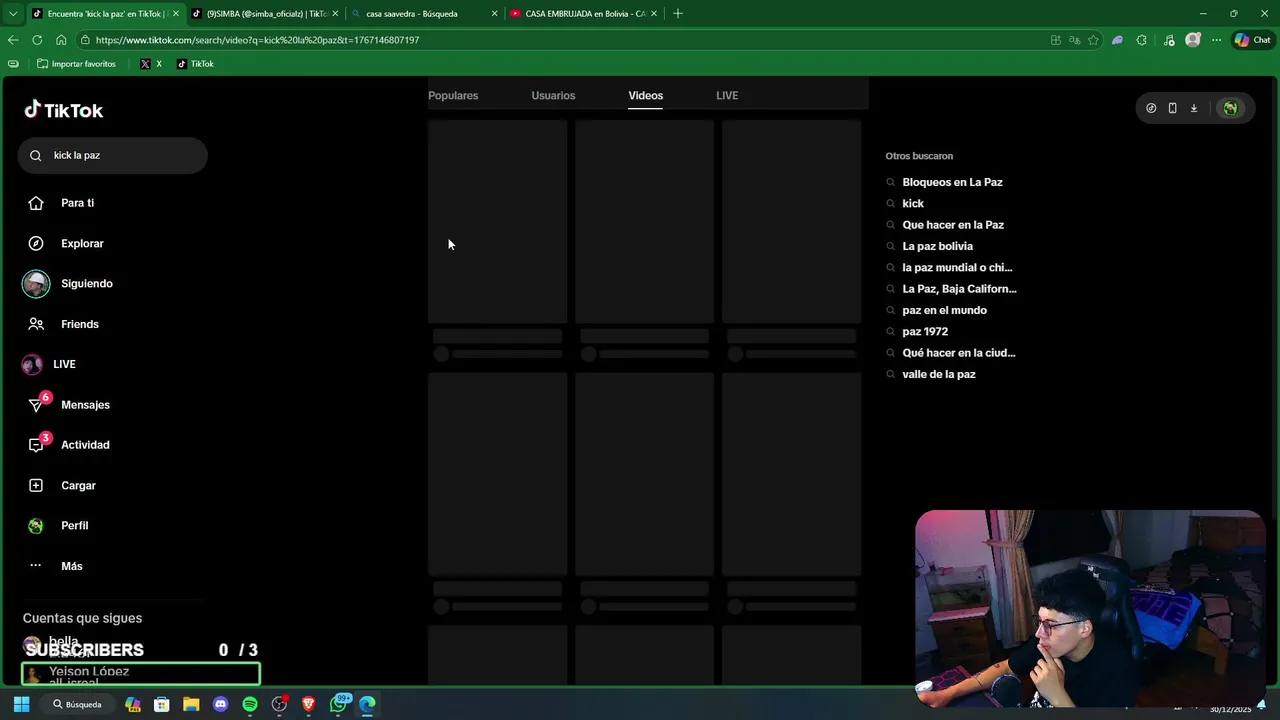1280x720 pixels.
Task: Click 'La paz bolivia' suggestion
Action: tap(937, 246)
